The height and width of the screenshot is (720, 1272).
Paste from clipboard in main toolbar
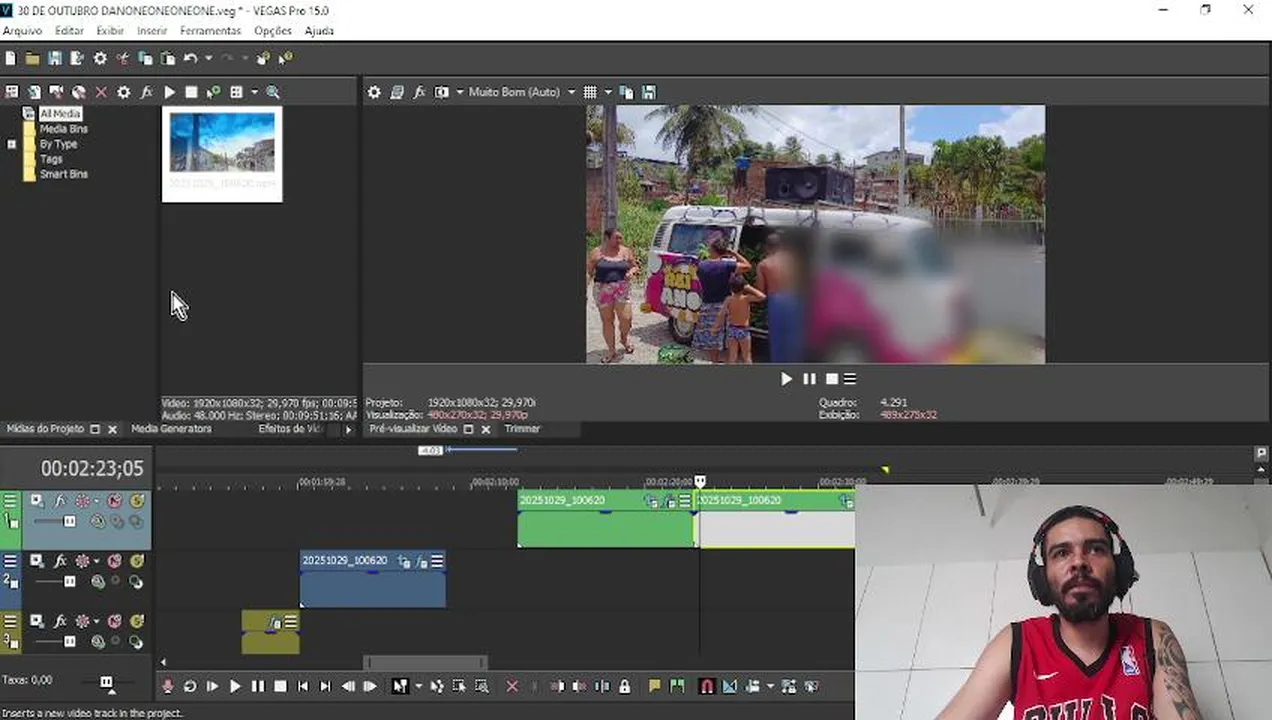coord(168,59)
